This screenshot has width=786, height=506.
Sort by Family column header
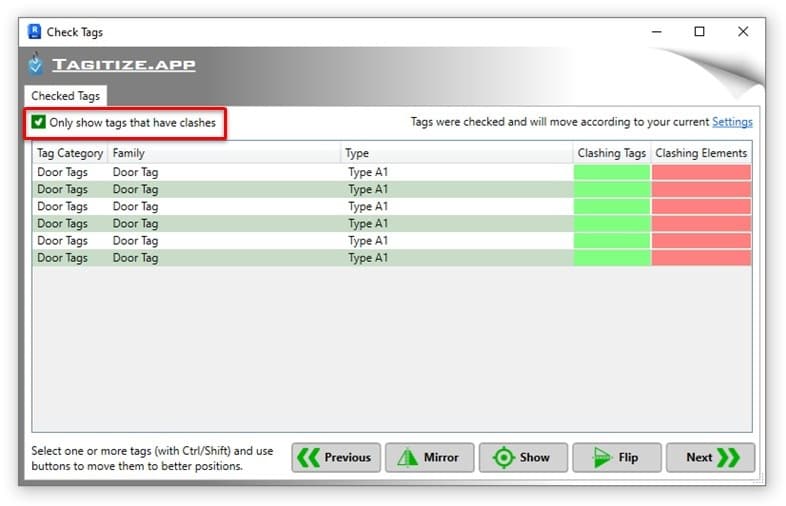(x=224, y=153)
